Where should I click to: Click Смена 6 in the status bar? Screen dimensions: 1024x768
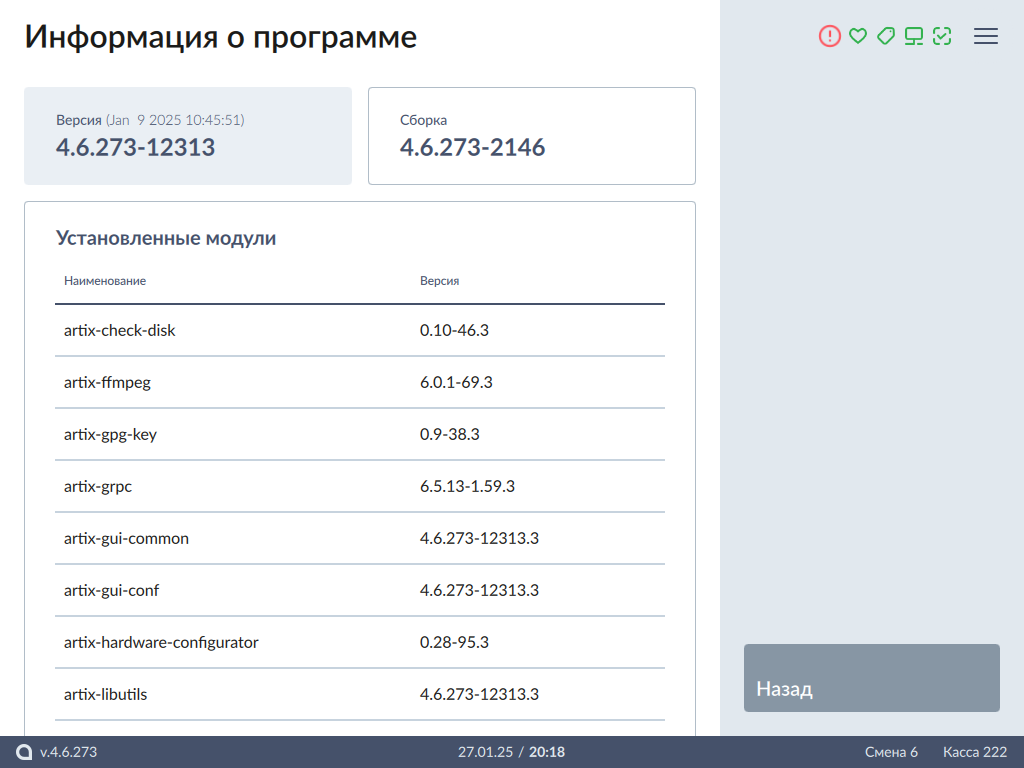point(891,752)
